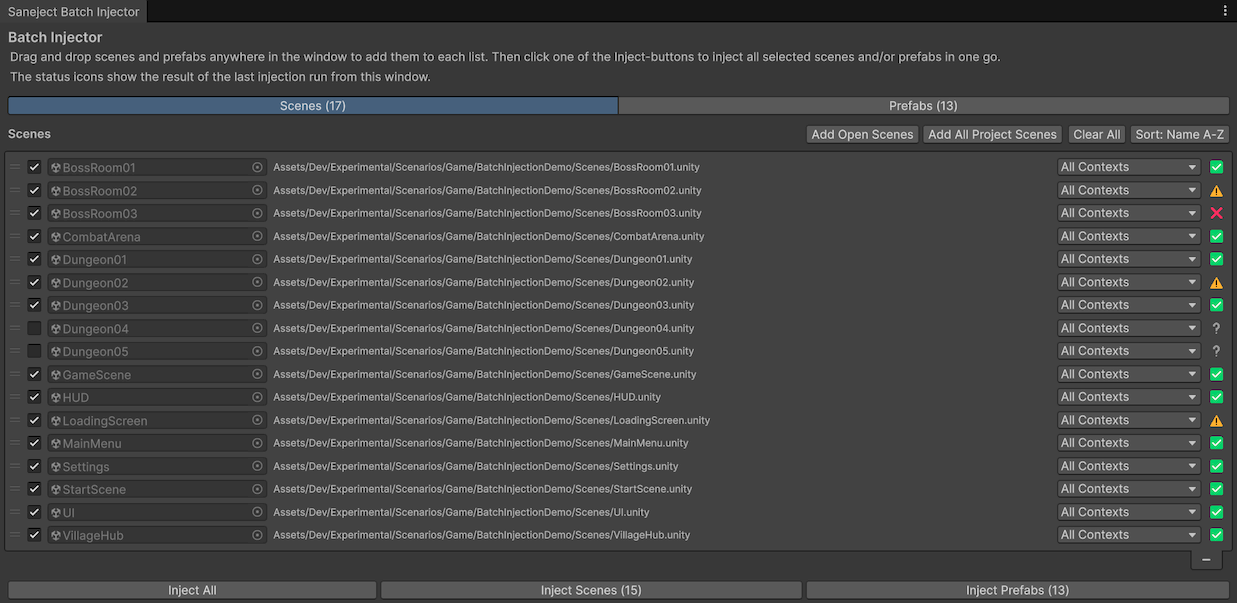Open the three-dot window menu
The height and width of the screenshot is (603, 1237).
1223,9
